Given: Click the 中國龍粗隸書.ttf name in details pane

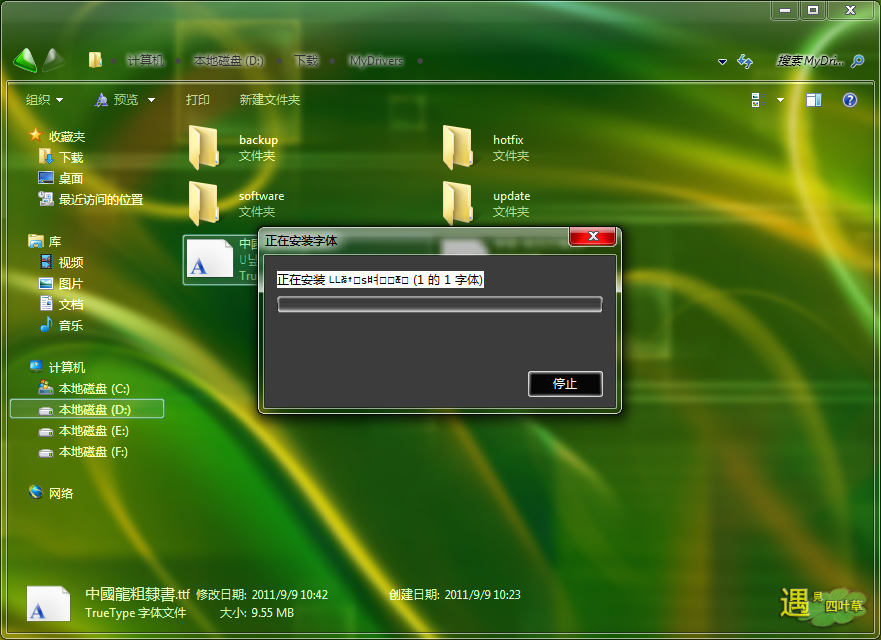Looking at the screenshot, I should click(x=138, y=594).
